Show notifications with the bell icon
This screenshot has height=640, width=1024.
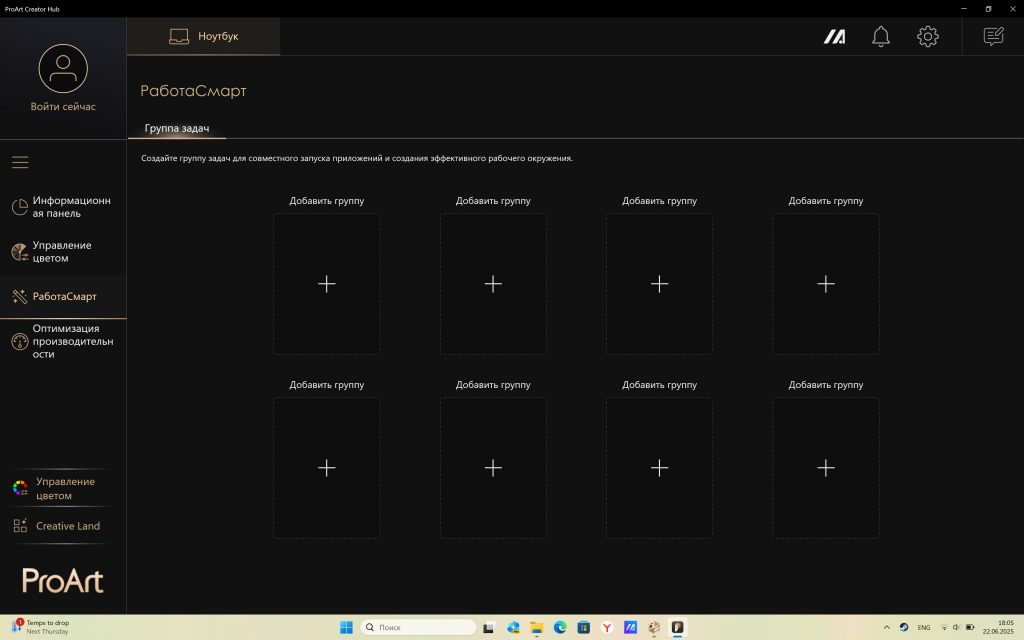(880, 37)
